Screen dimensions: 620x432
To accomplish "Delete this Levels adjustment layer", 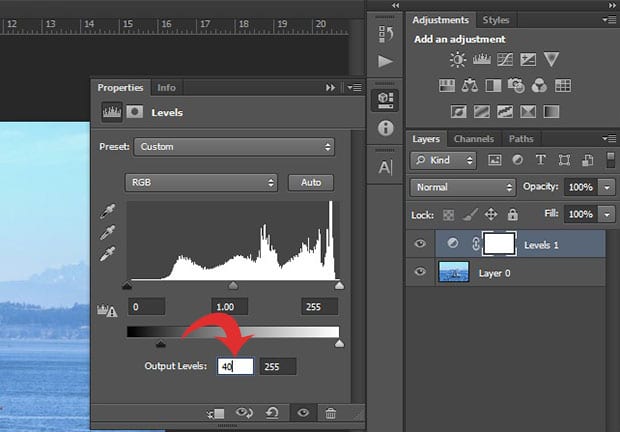I will click(331, 413).
